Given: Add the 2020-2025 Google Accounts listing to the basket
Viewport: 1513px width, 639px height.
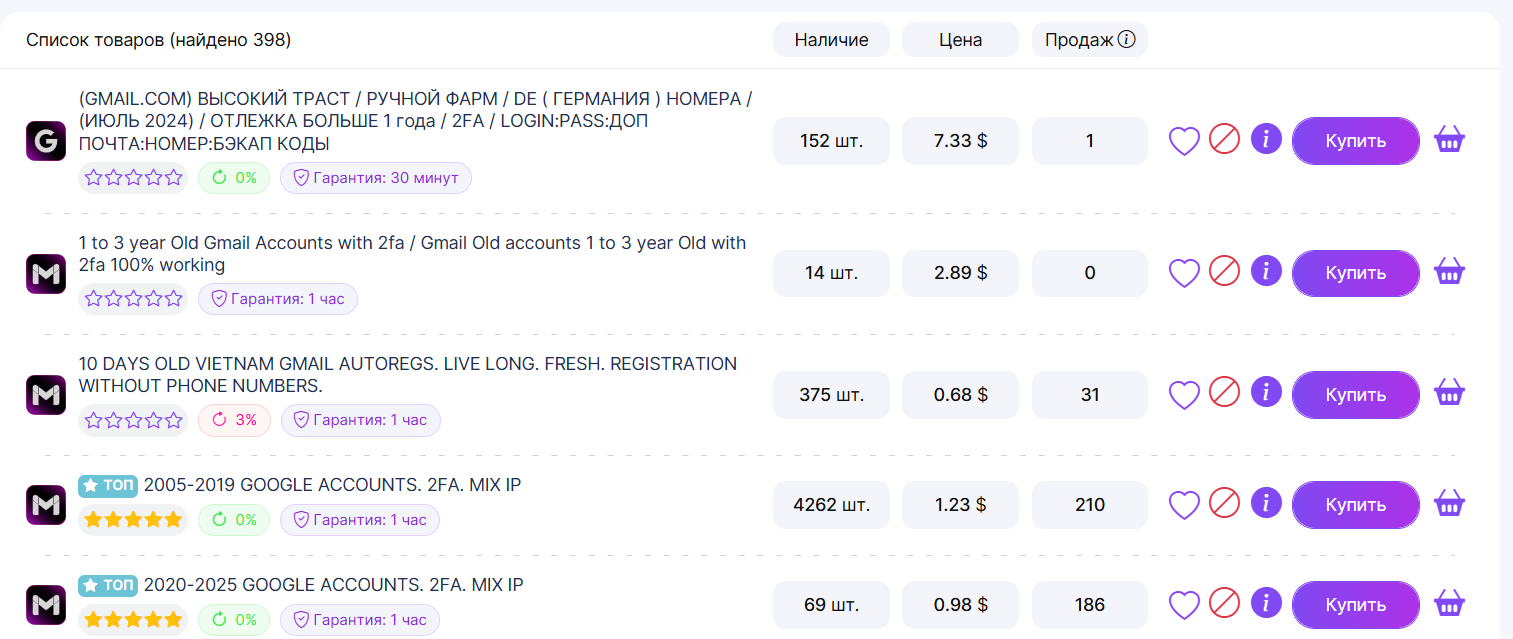Looking at the screenshot, I should [x=1450, y=603].
